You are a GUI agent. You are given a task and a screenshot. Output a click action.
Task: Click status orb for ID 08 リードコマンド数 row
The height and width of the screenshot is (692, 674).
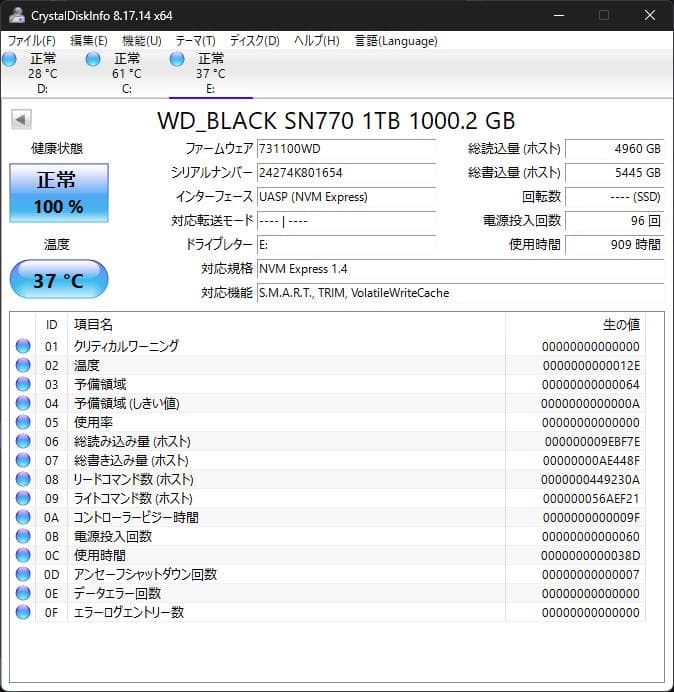23,479
